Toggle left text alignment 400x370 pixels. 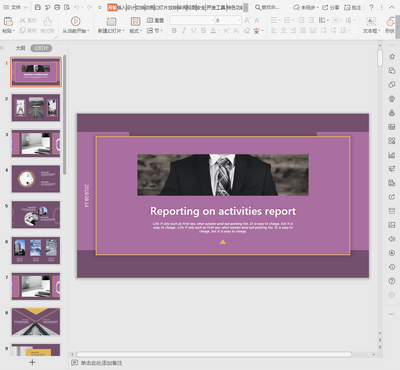pos(274,31)
